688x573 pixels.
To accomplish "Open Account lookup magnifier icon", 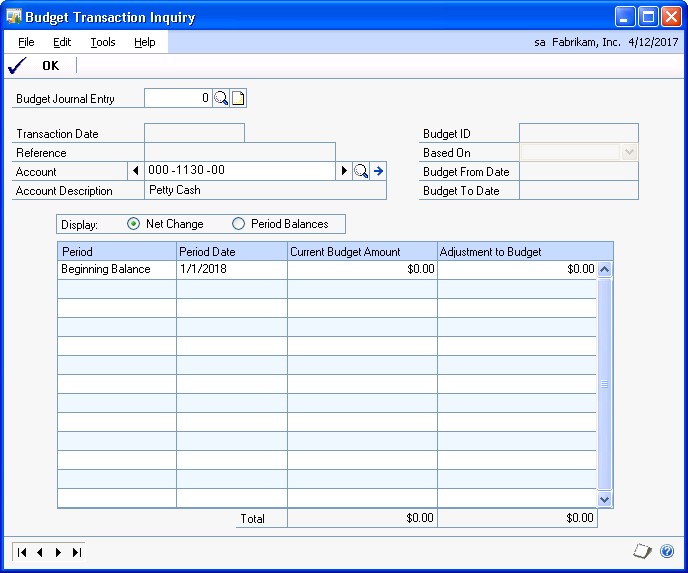I will [x=361, y=171].
